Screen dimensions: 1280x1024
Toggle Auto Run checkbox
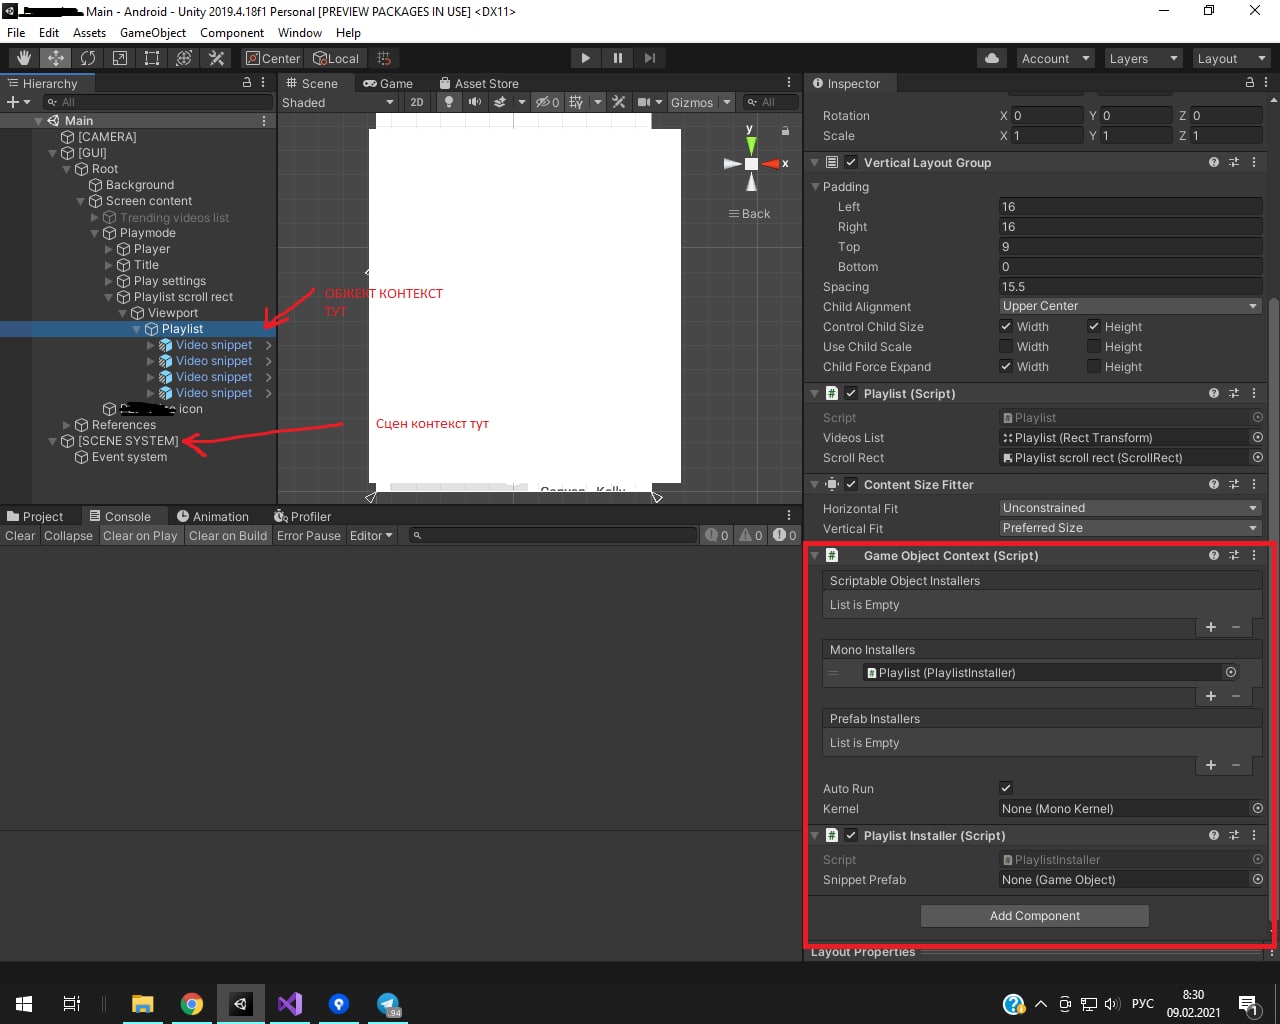point(1006,788)
